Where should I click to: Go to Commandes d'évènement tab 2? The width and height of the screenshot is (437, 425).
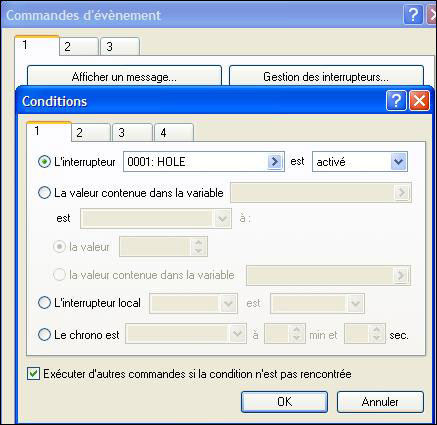coord(79,46)
